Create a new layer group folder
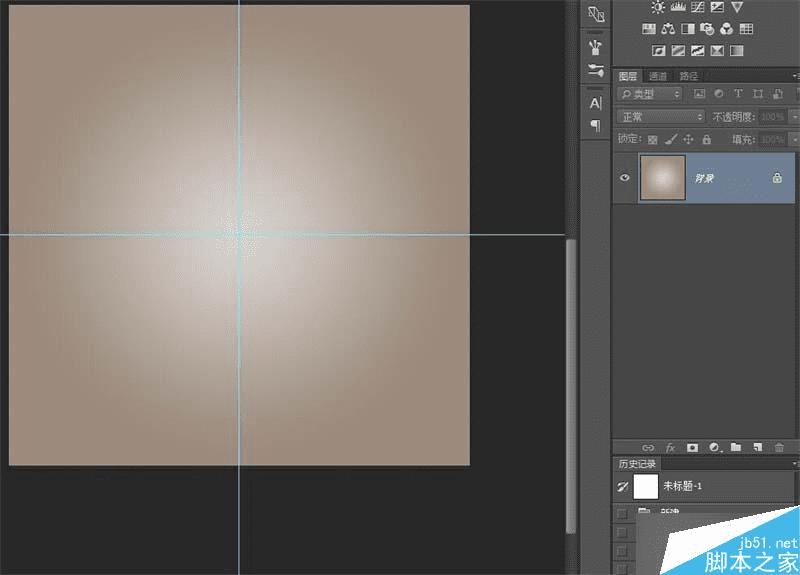 (735, 448)
